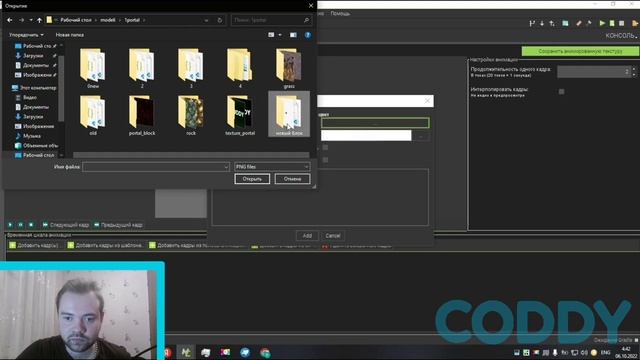Click the 'Cancel' button in the dialog

tap(333, 236)
